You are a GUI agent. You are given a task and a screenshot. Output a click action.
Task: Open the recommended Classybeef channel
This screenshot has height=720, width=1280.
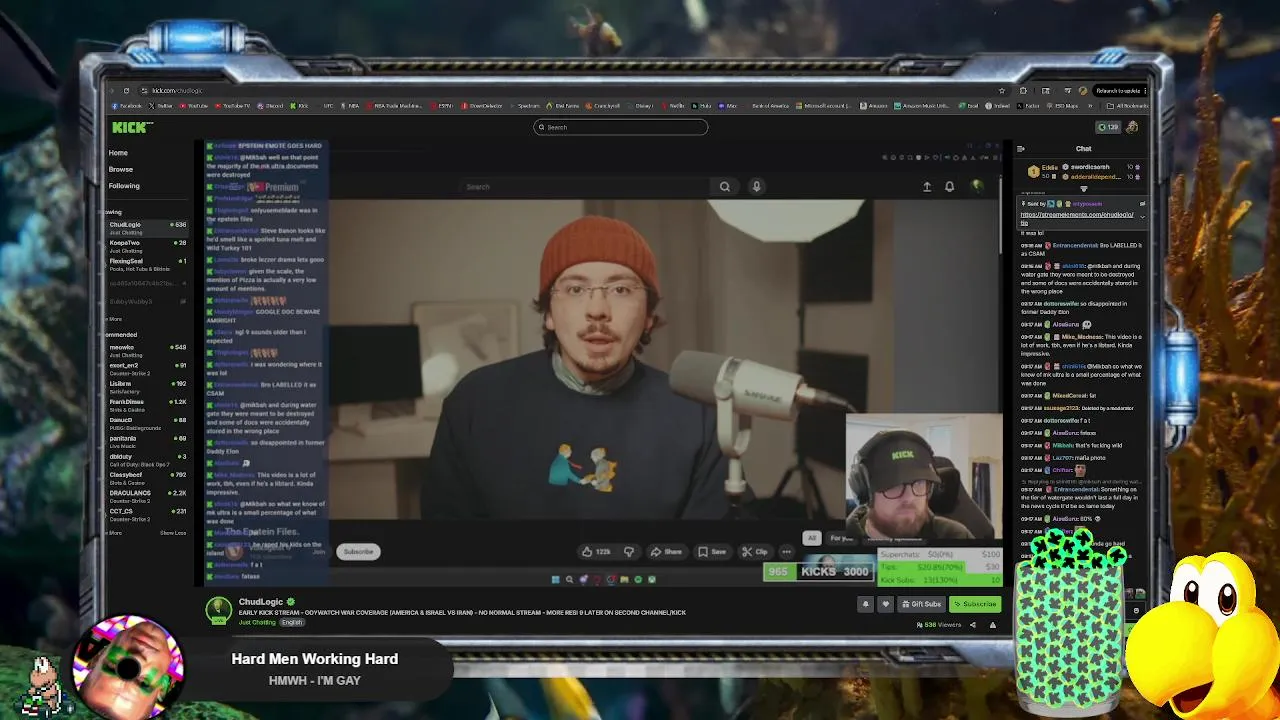click(x=147, y=478)
